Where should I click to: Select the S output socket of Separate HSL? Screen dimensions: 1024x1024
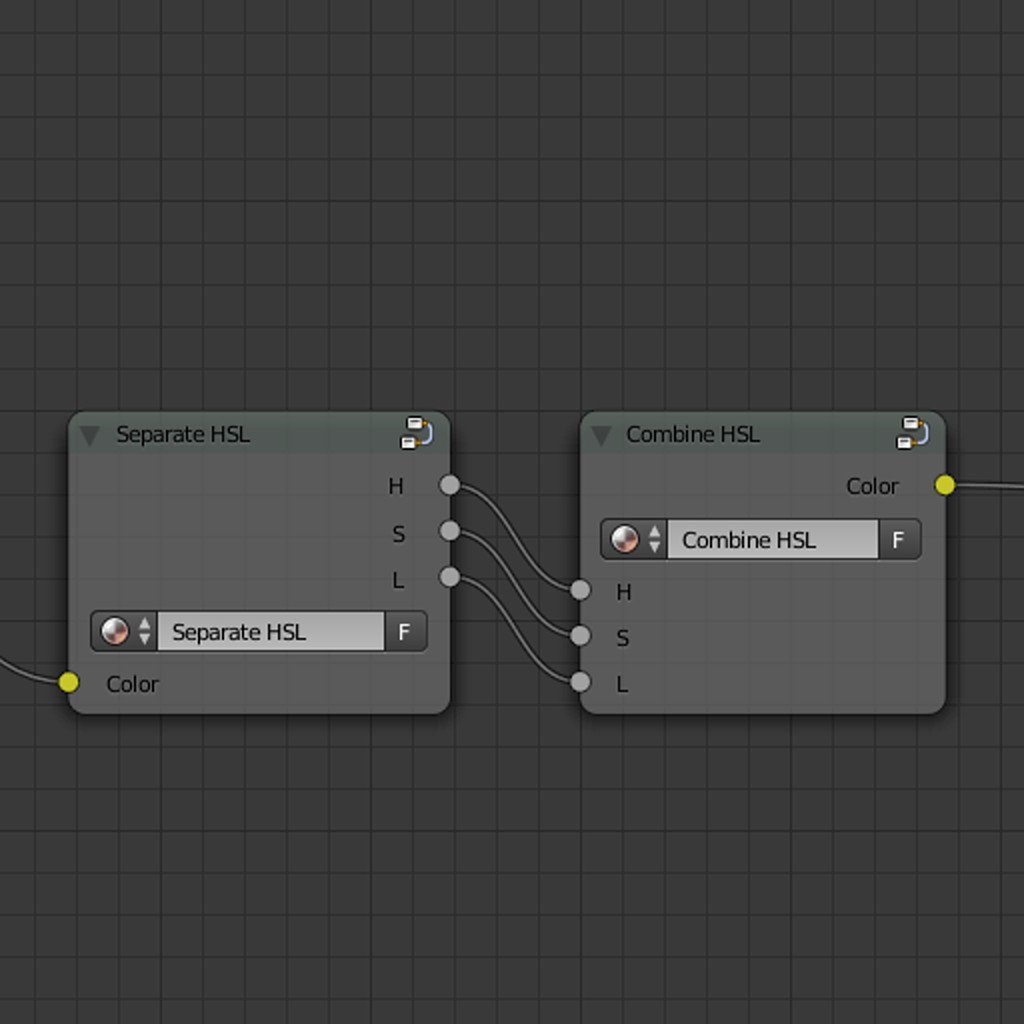(x=450, y=530)
